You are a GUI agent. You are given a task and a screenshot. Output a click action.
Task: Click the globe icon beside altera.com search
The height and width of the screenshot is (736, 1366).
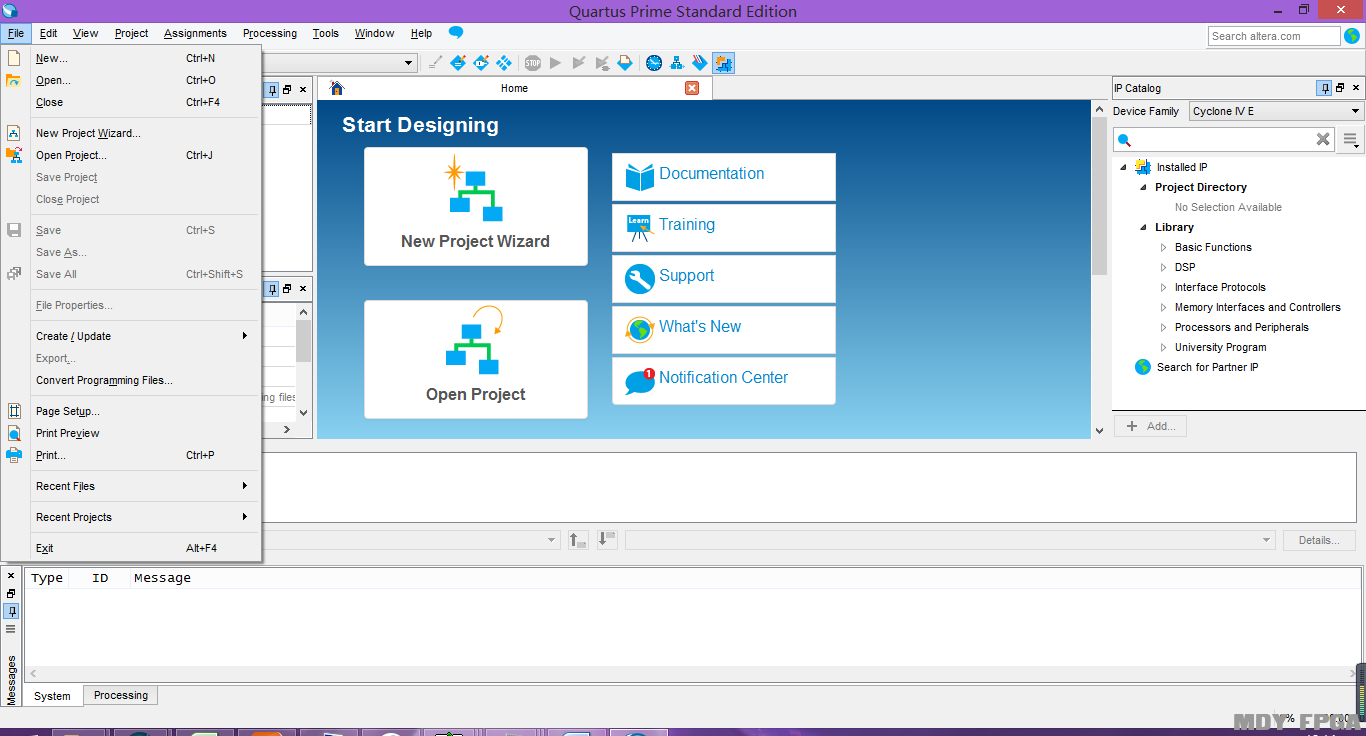pyautogui.click(x=1352, y=36)
